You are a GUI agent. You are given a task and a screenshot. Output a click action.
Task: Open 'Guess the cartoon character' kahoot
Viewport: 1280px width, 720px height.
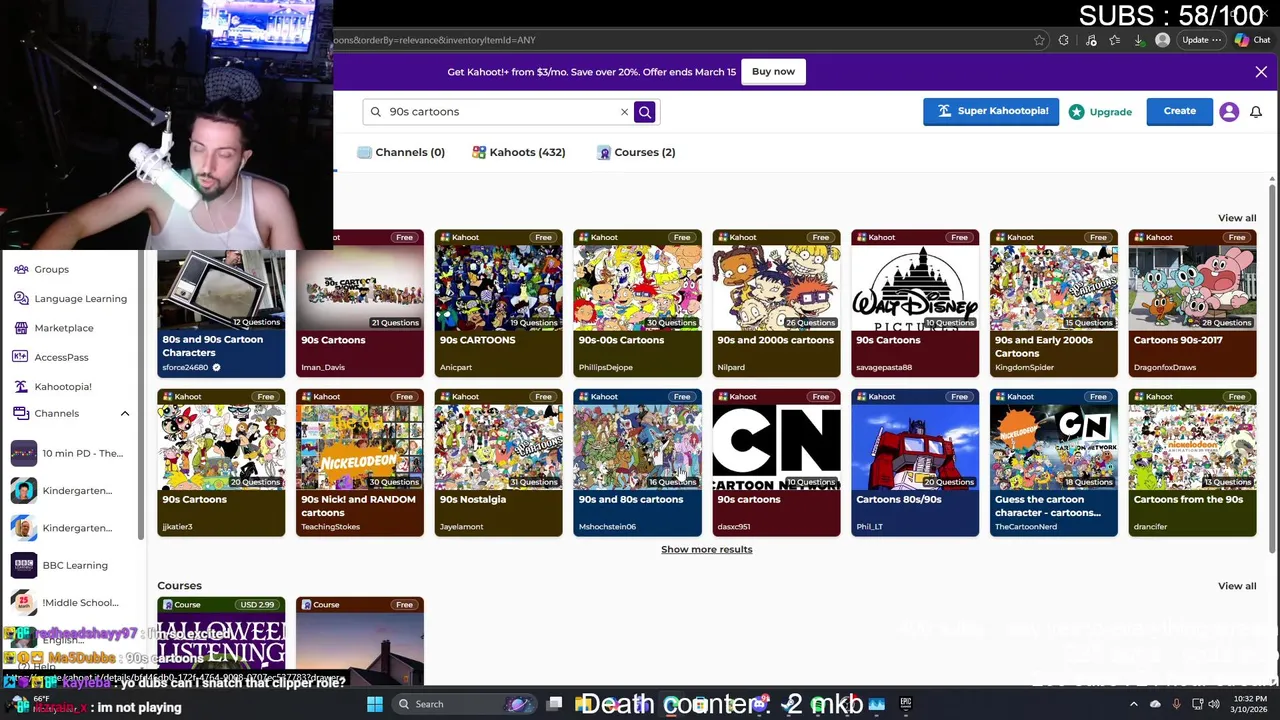1054,463
